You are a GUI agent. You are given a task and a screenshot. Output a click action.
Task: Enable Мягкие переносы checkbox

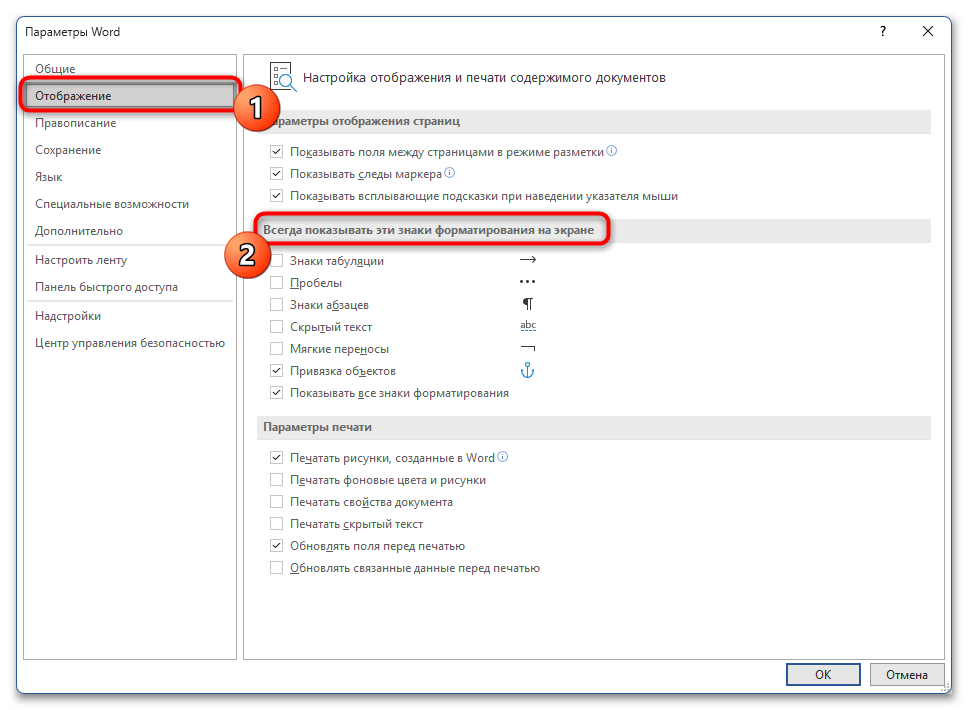click(277, 349)
